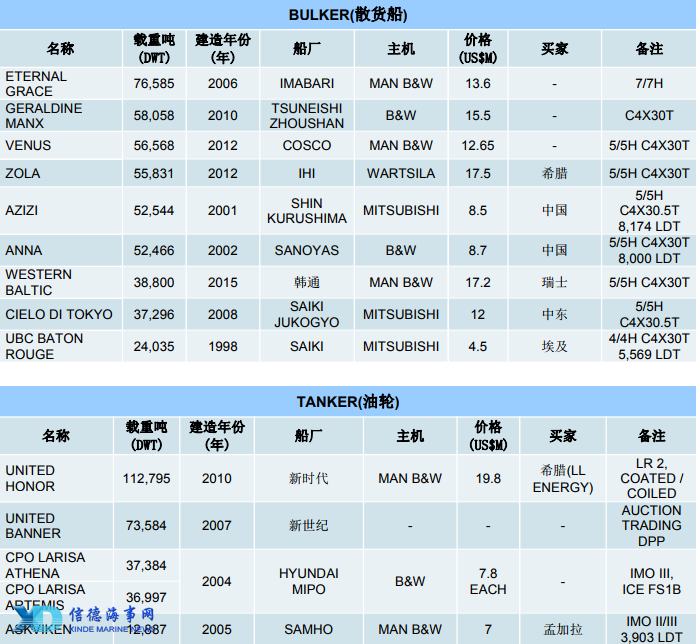Click the 19.8 price value
696x644 pixels.
tap(488, 478)
